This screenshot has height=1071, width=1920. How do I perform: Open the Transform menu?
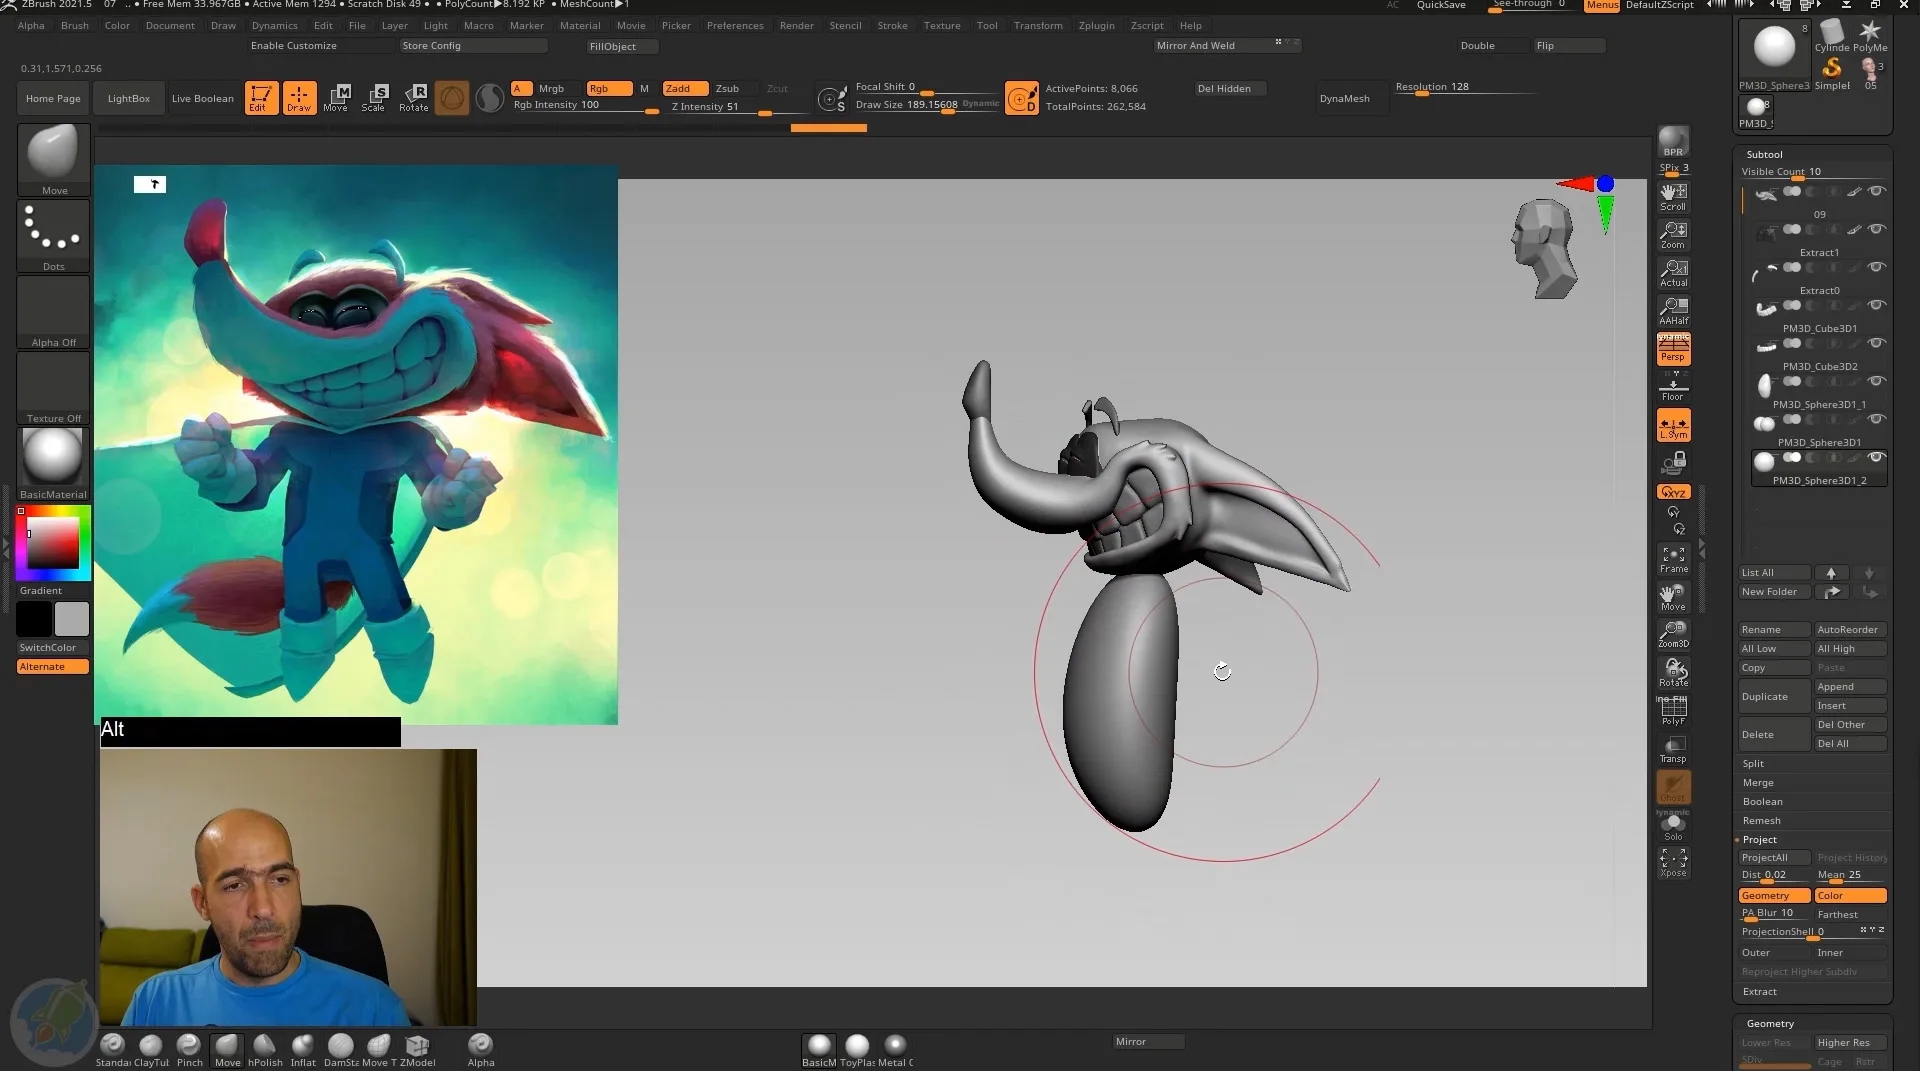click(1037, 25)
